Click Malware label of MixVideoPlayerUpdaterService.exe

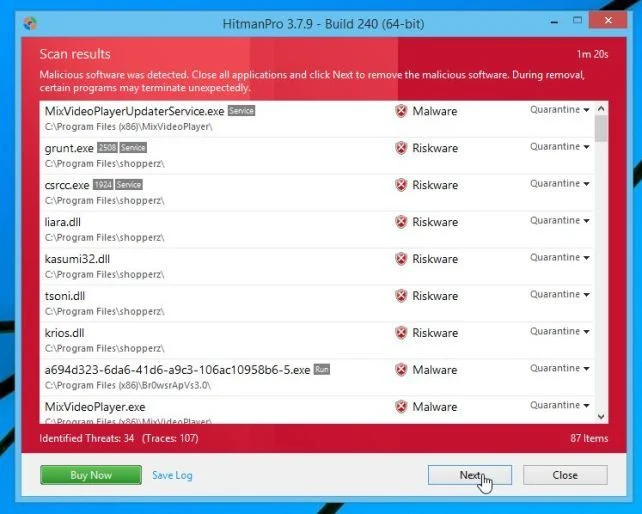coord(434,111)
